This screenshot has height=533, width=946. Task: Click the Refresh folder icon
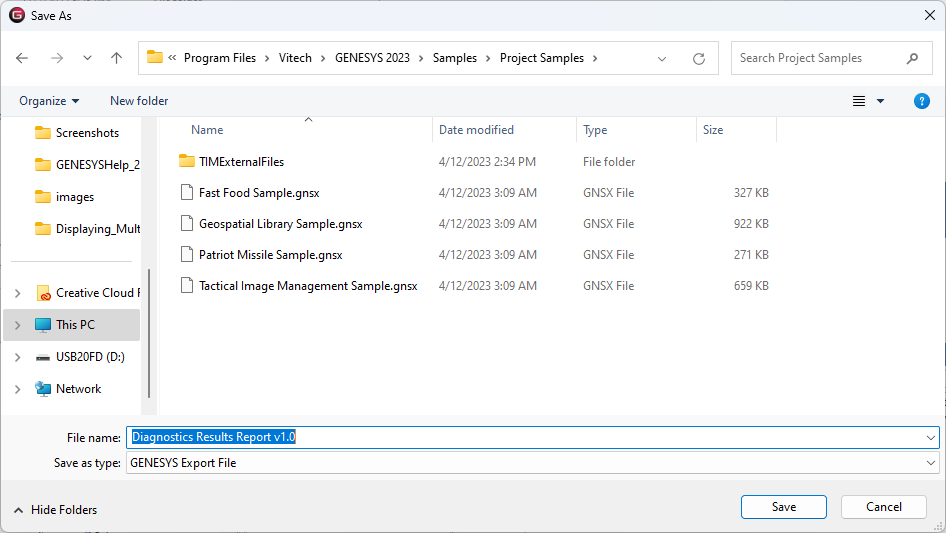(699, 58)
